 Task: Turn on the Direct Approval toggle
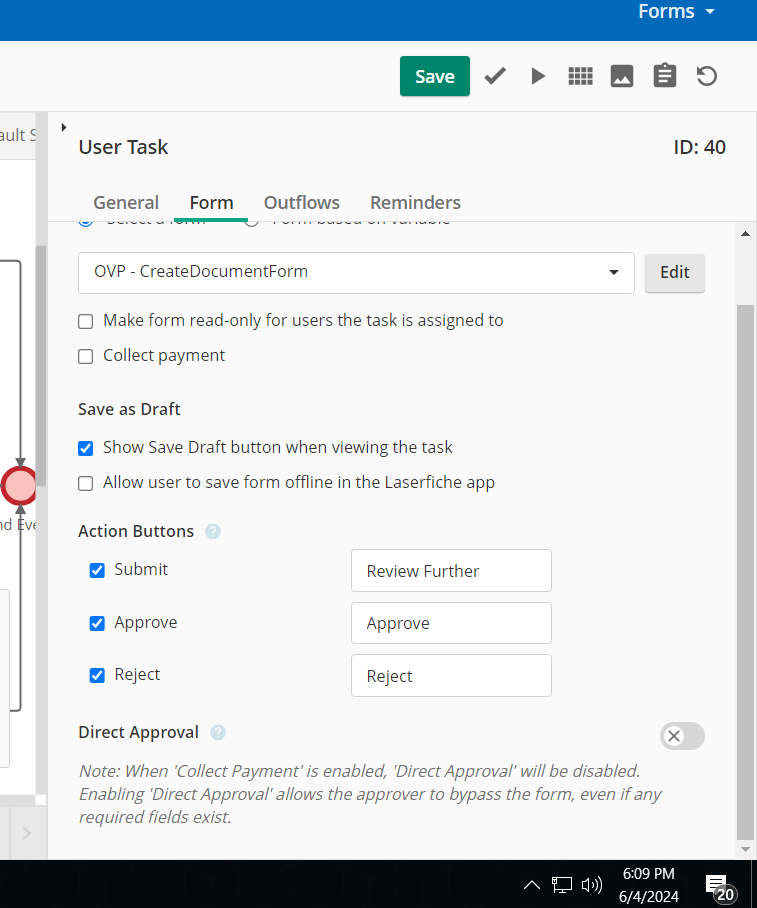coord(682,736)
